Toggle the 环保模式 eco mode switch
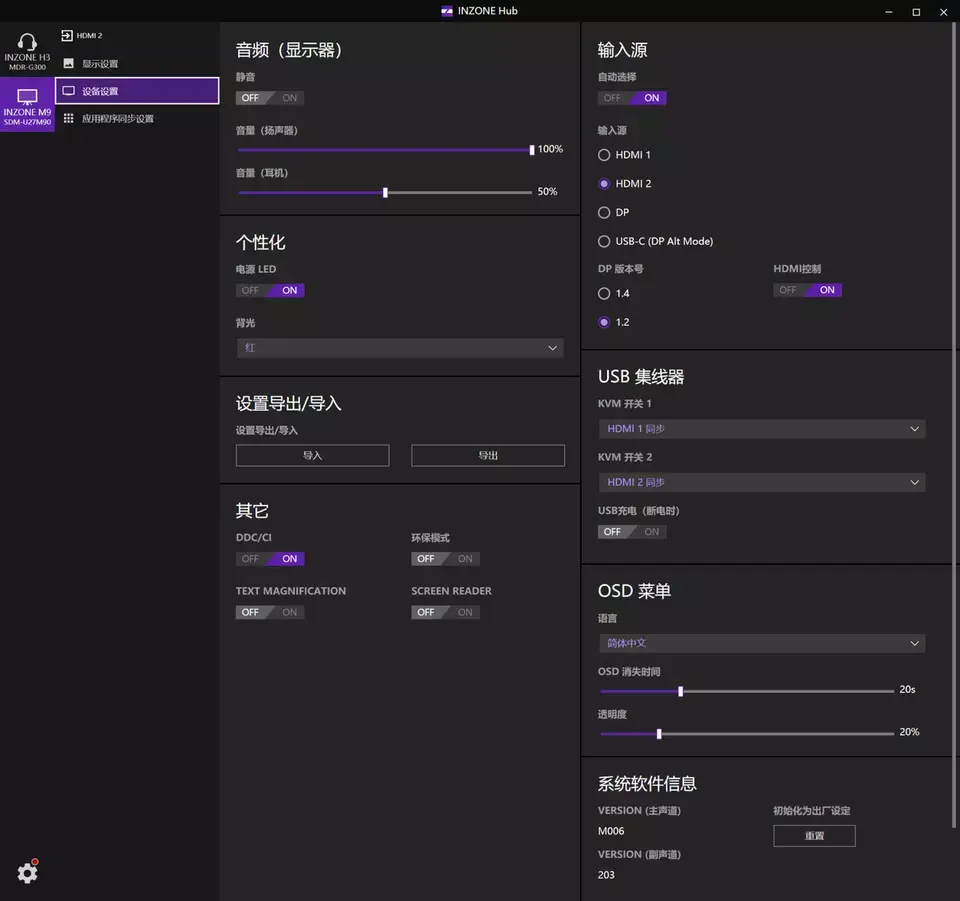The width and height of the screenshot is (960, 901). [446, 558]
